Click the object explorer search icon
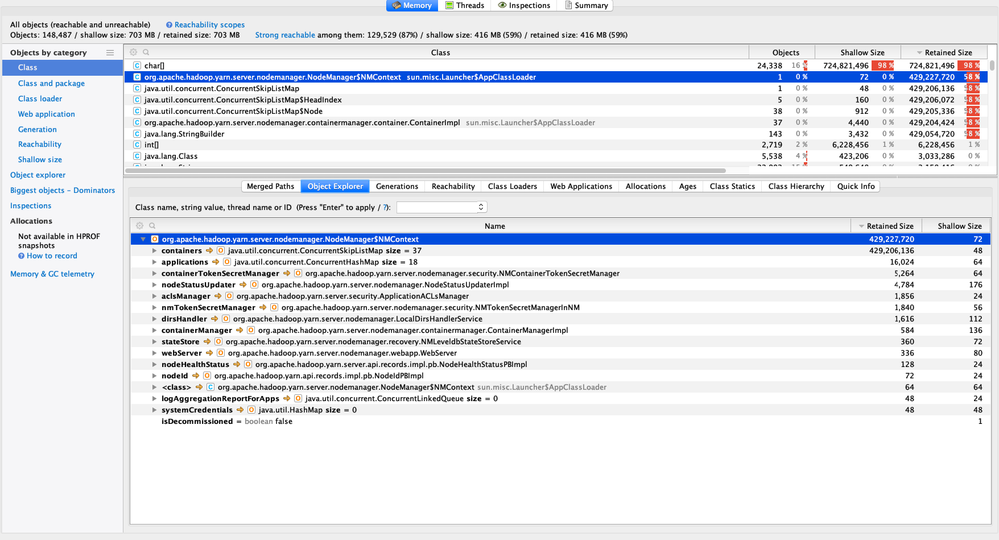Screen dimensions: 999x540 click(152, 225)
